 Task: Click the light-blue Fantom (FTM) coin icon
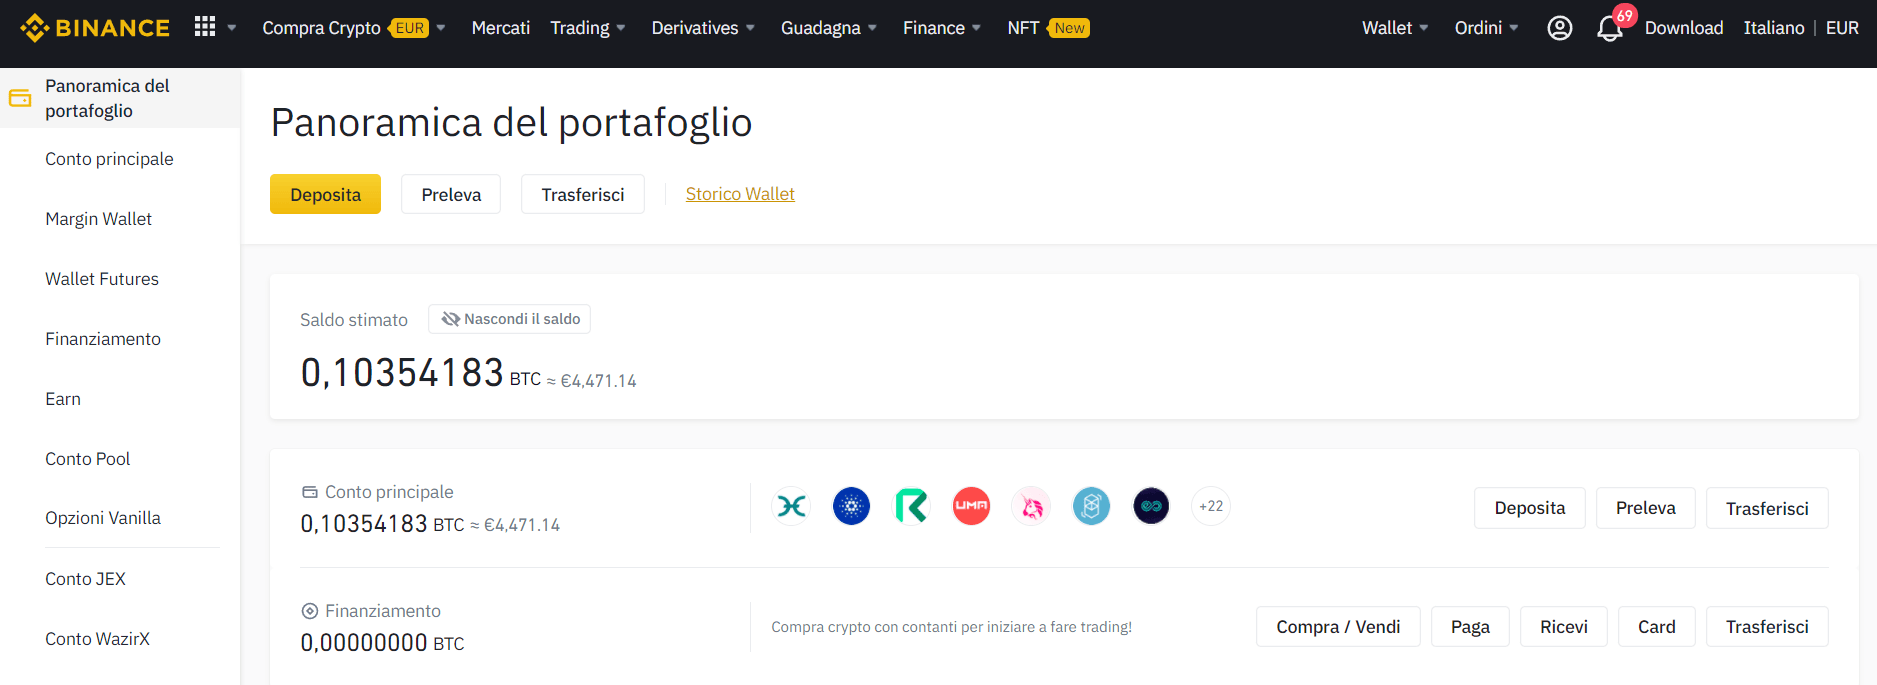click(x=1092, y=506)
